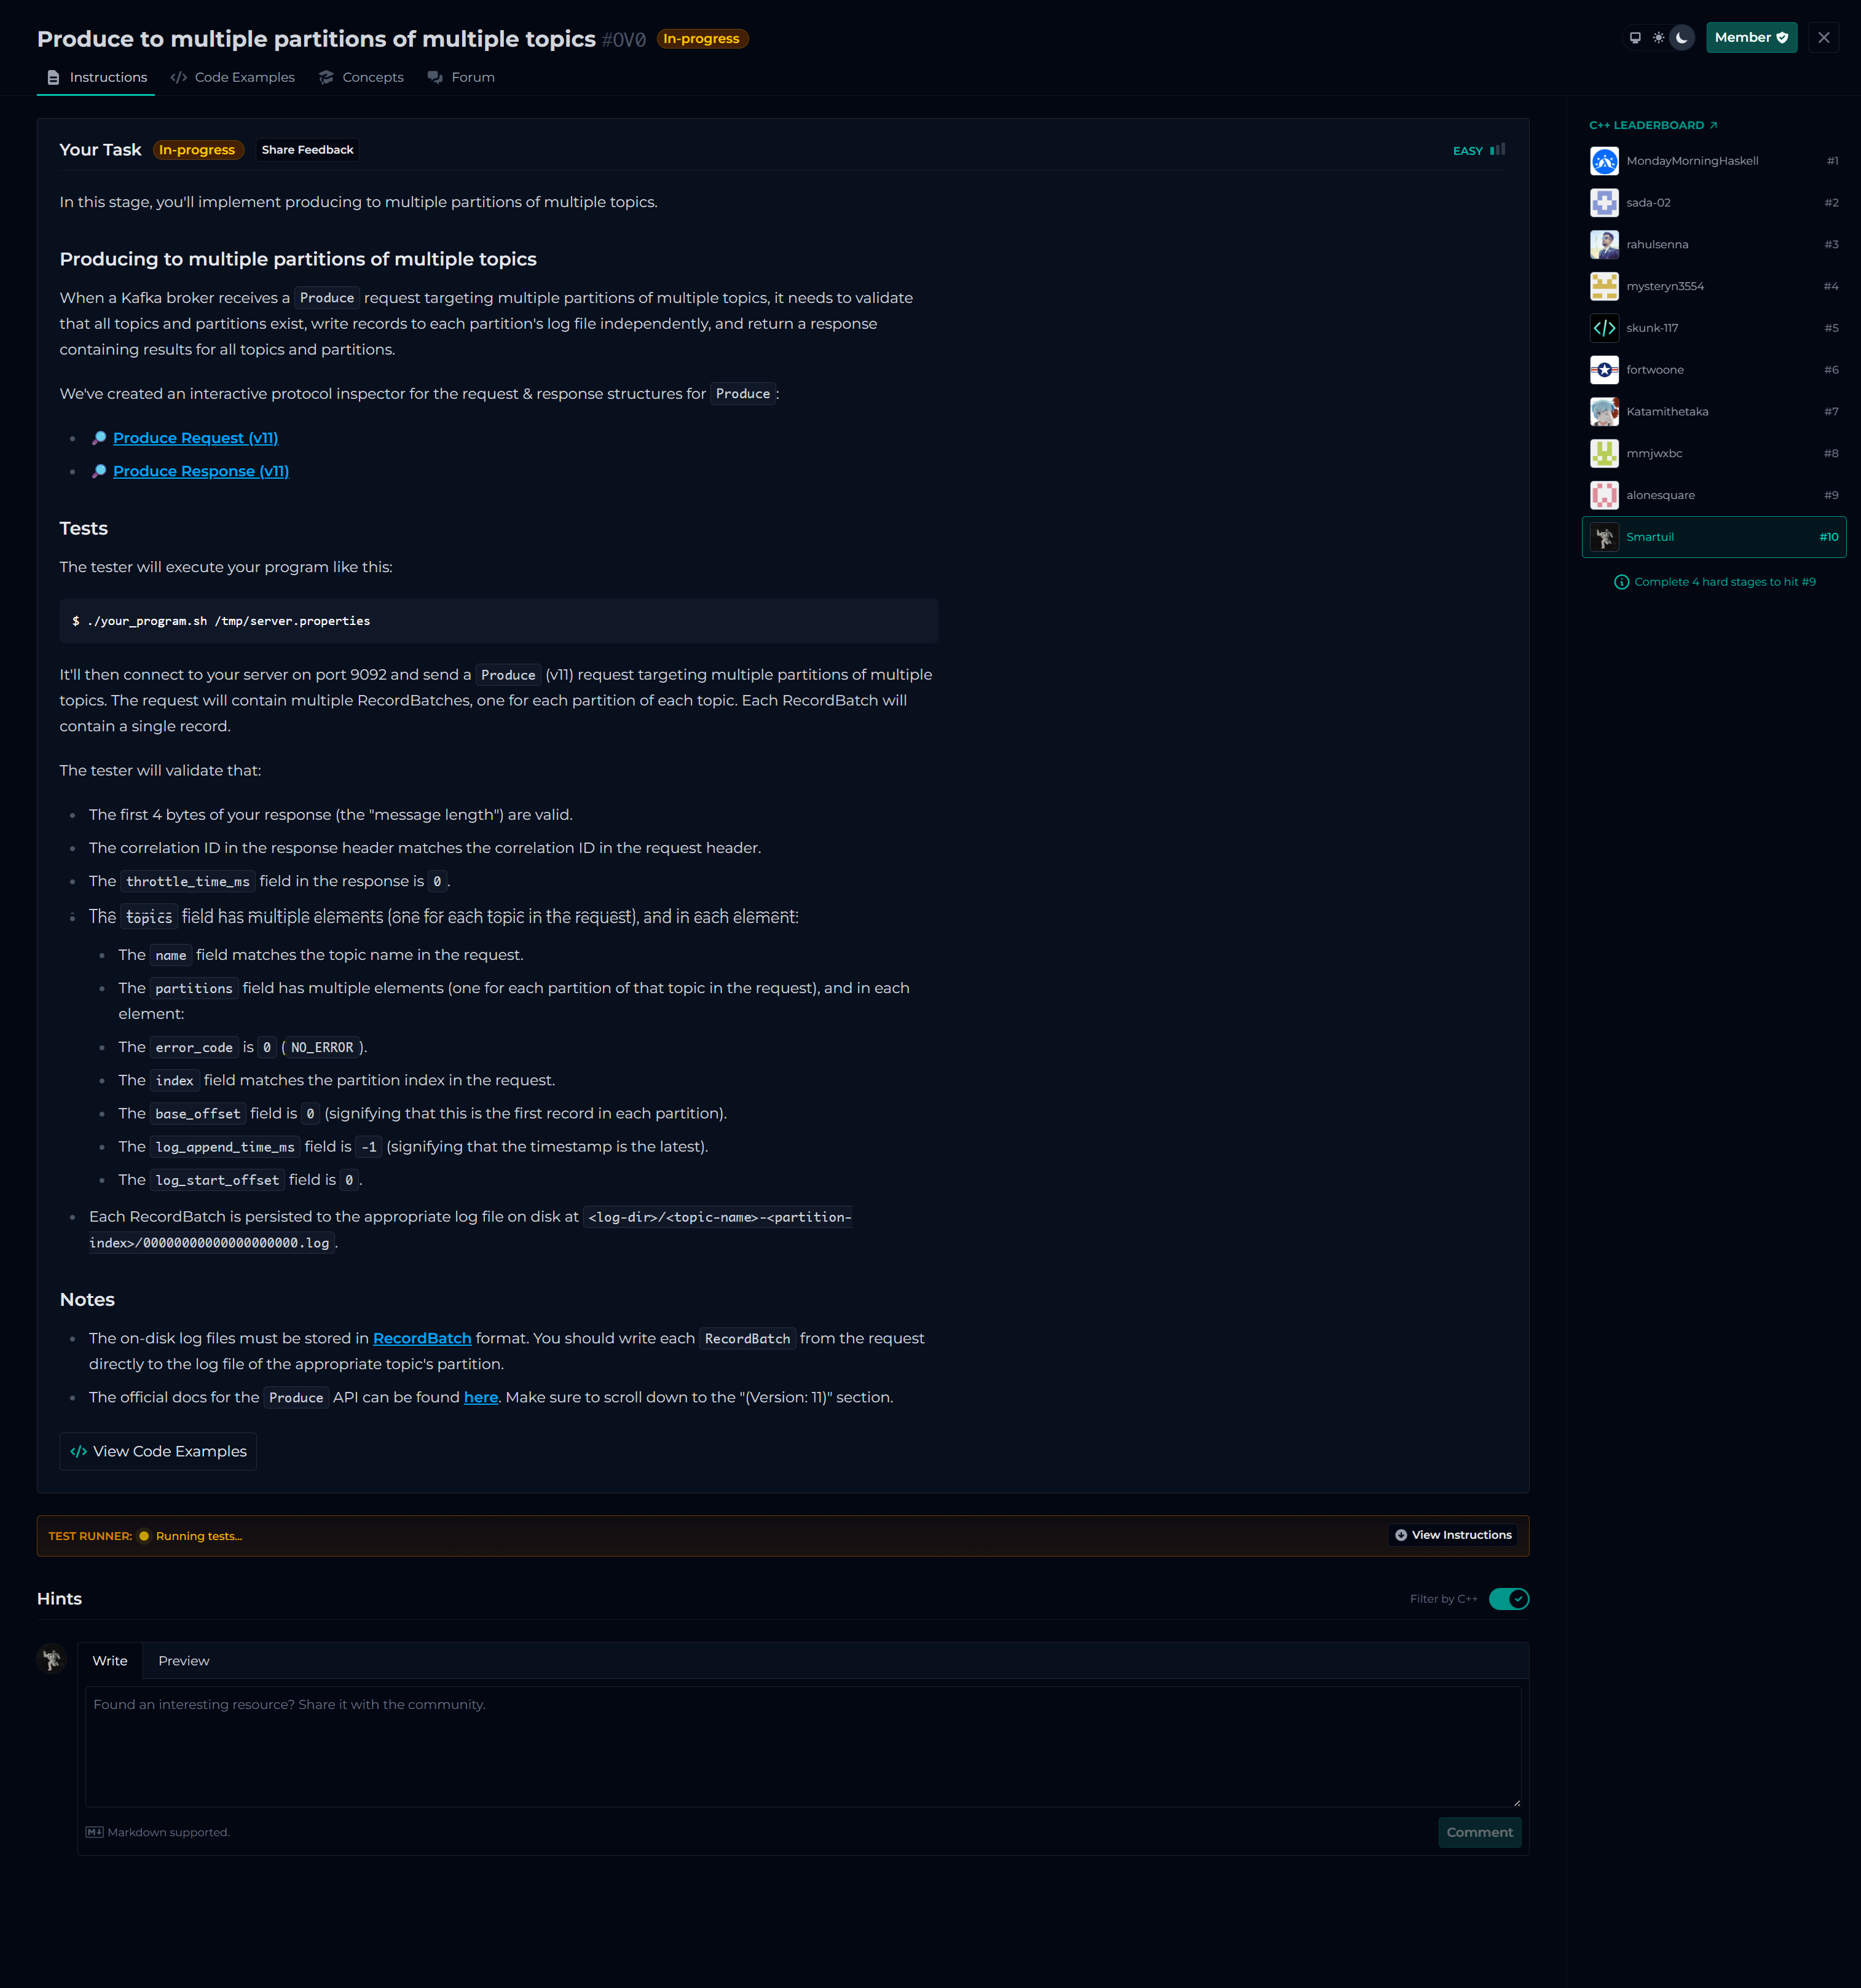
Task: Open the Forum tab
Action: pos(461,77)
